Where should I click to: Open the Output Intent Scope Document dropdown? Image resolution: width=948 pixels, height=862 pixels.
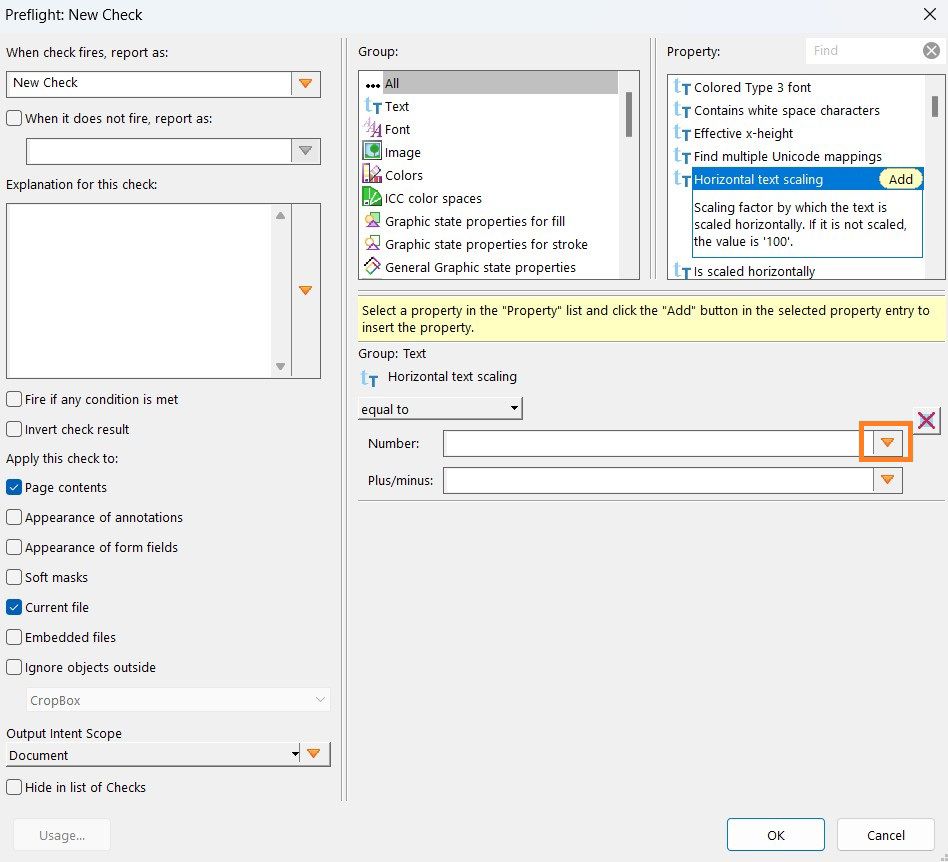click(154, 754)
